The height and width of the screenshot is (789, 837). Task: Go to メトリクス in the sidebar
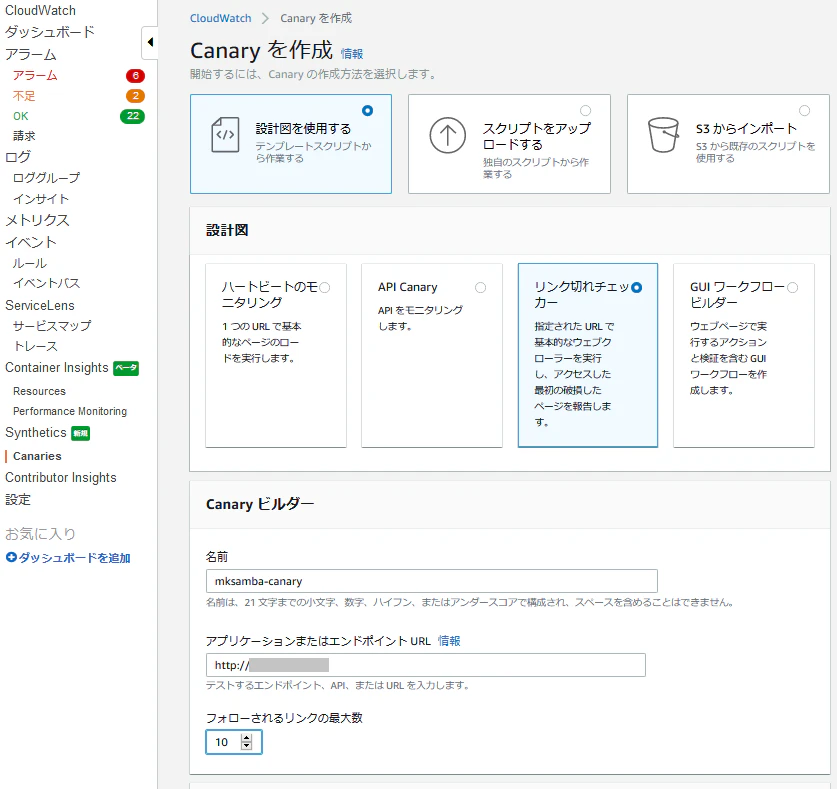37,220
